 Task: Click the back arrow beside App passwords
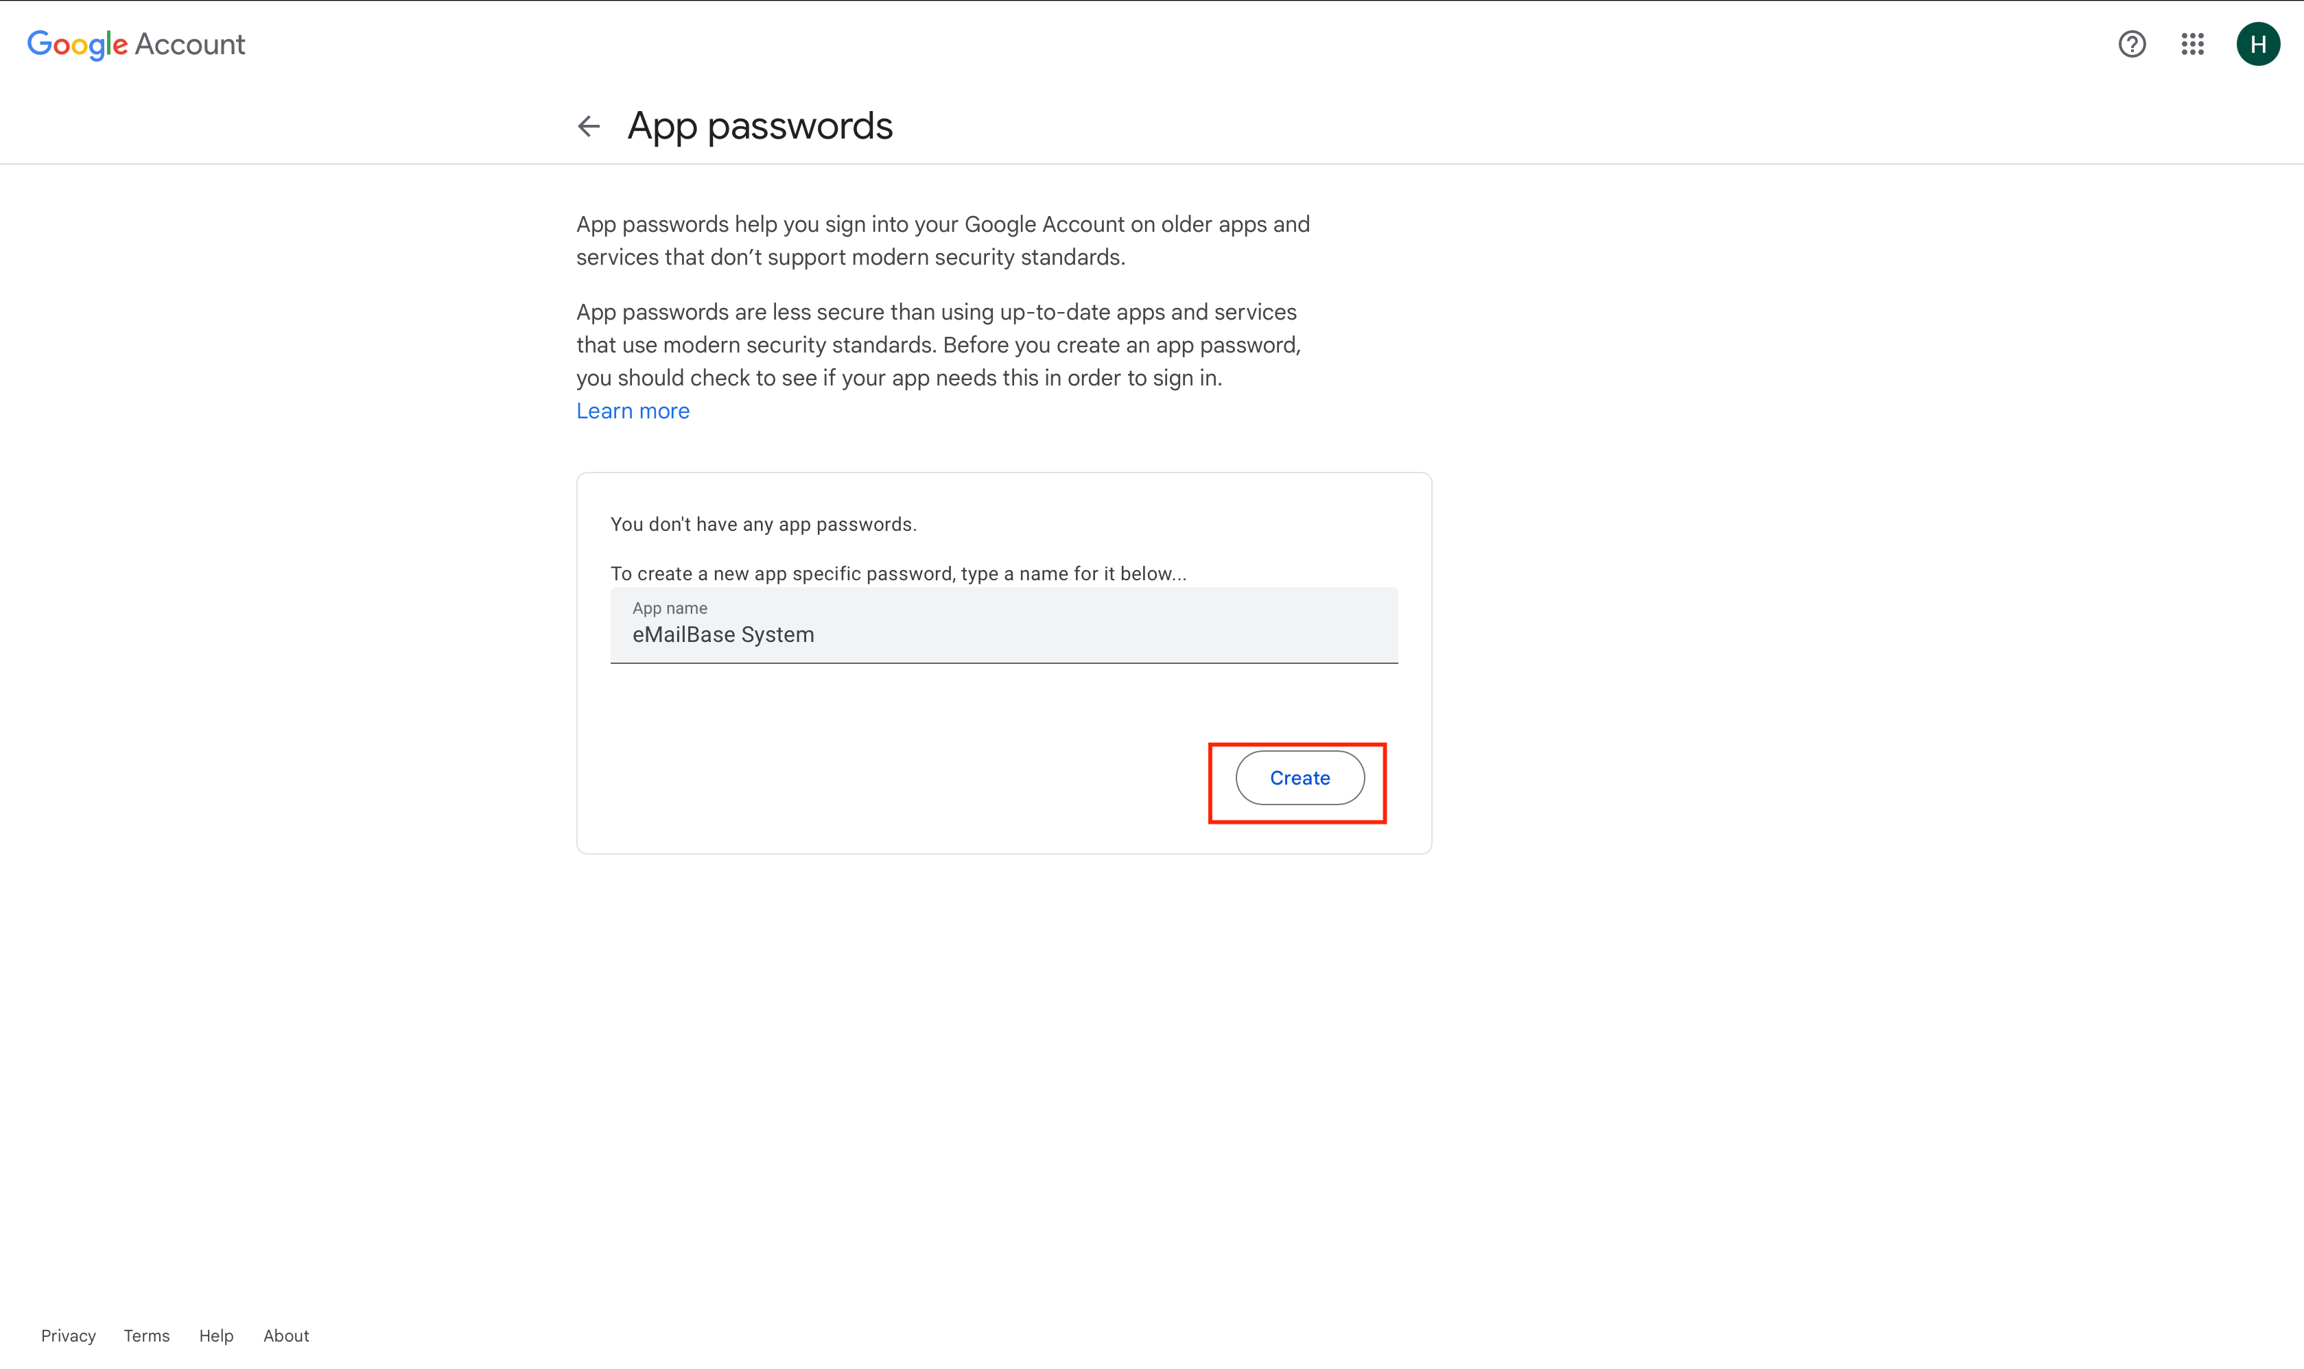tap(588, 126)
